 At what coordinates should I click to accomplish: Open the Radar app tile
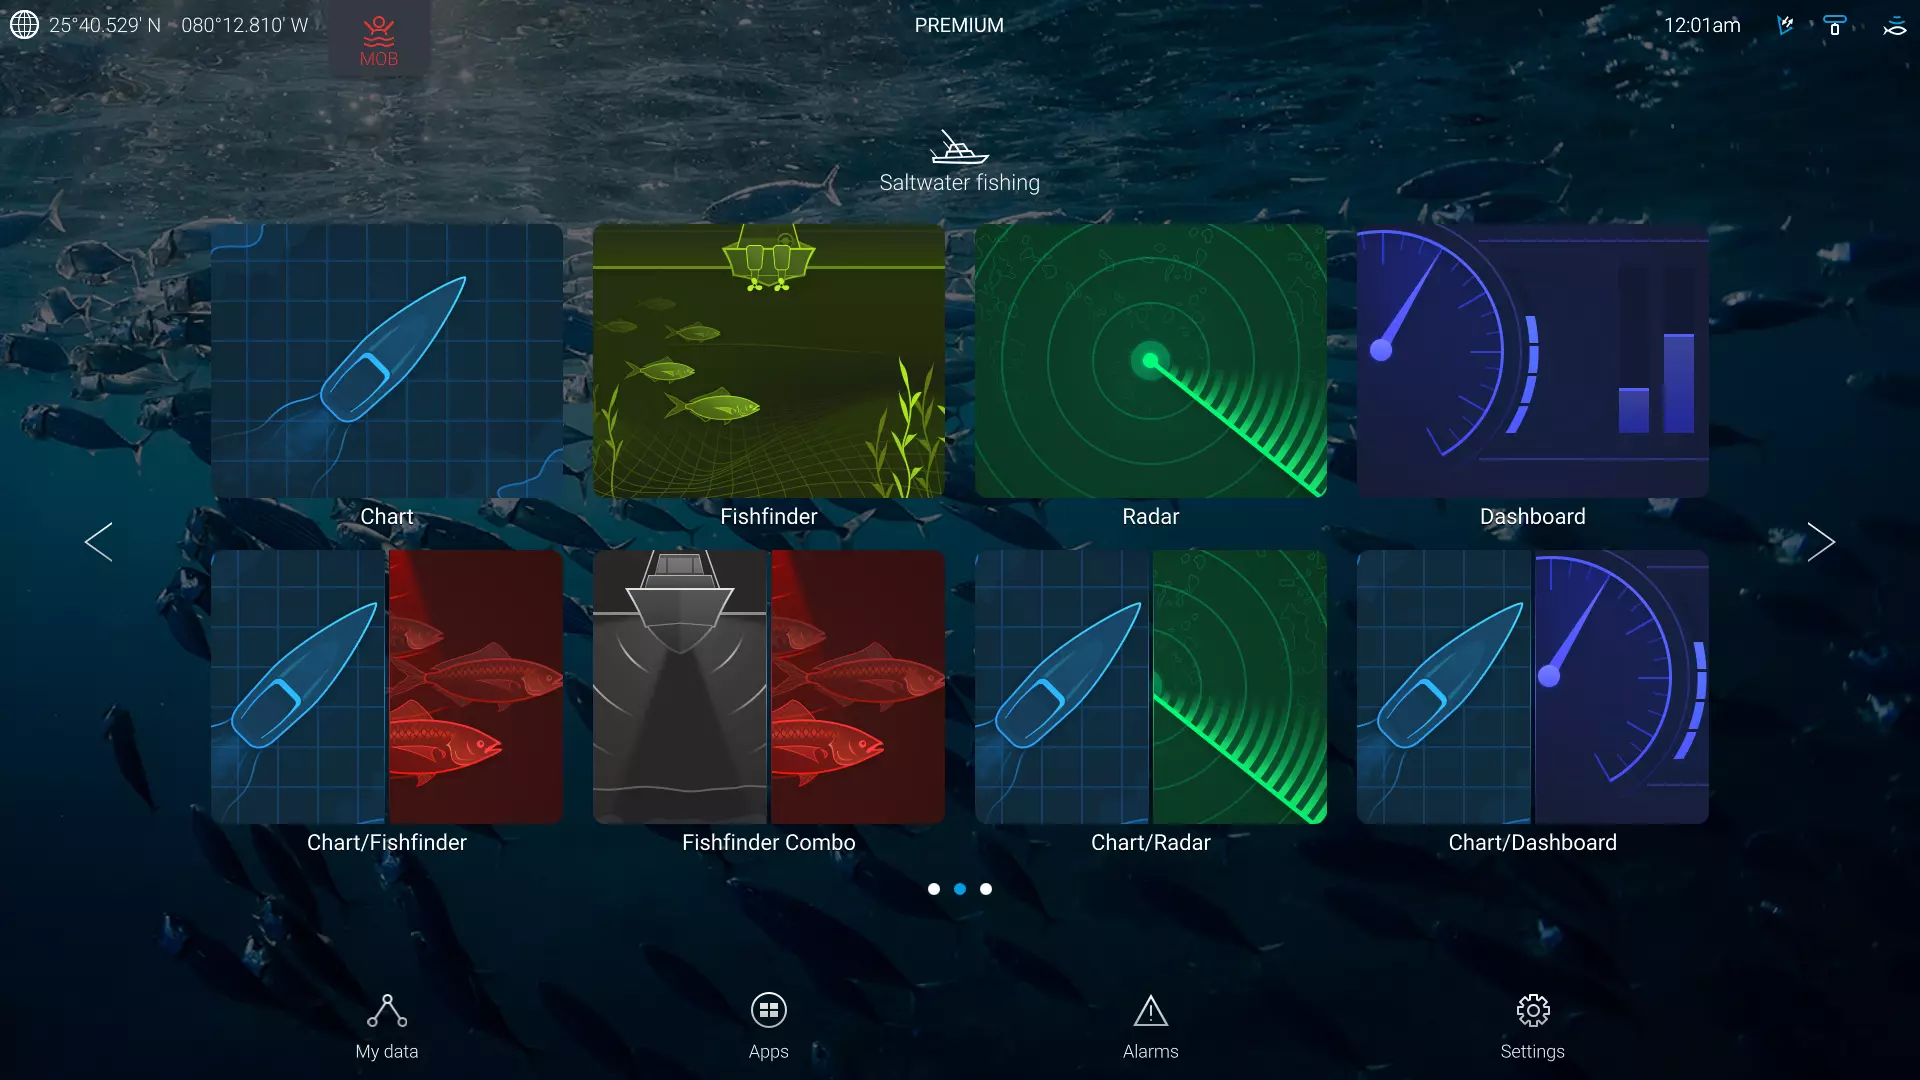1151,361
